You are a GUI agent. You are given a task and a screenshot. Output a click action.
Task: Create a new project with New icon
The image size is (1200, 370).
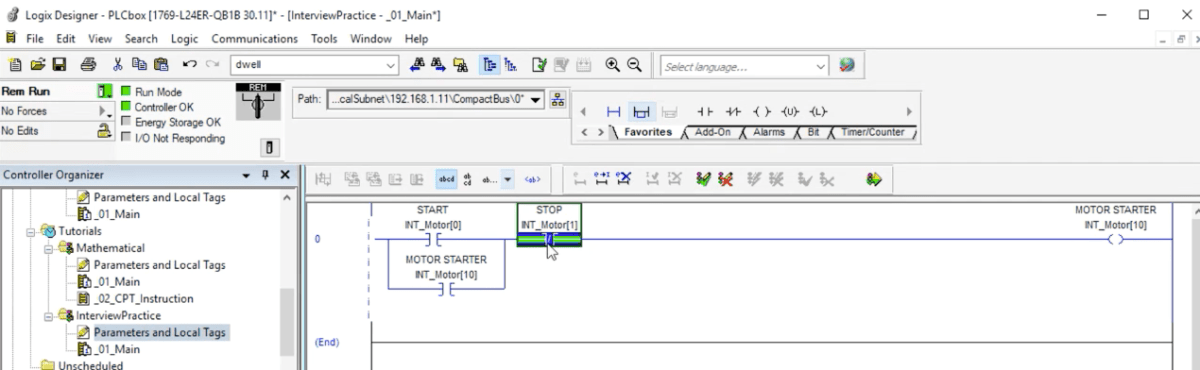(x=15, y=65)
